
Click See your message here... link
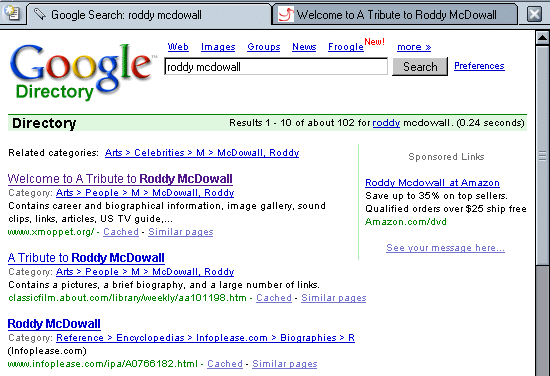click(x=445, y=248)
